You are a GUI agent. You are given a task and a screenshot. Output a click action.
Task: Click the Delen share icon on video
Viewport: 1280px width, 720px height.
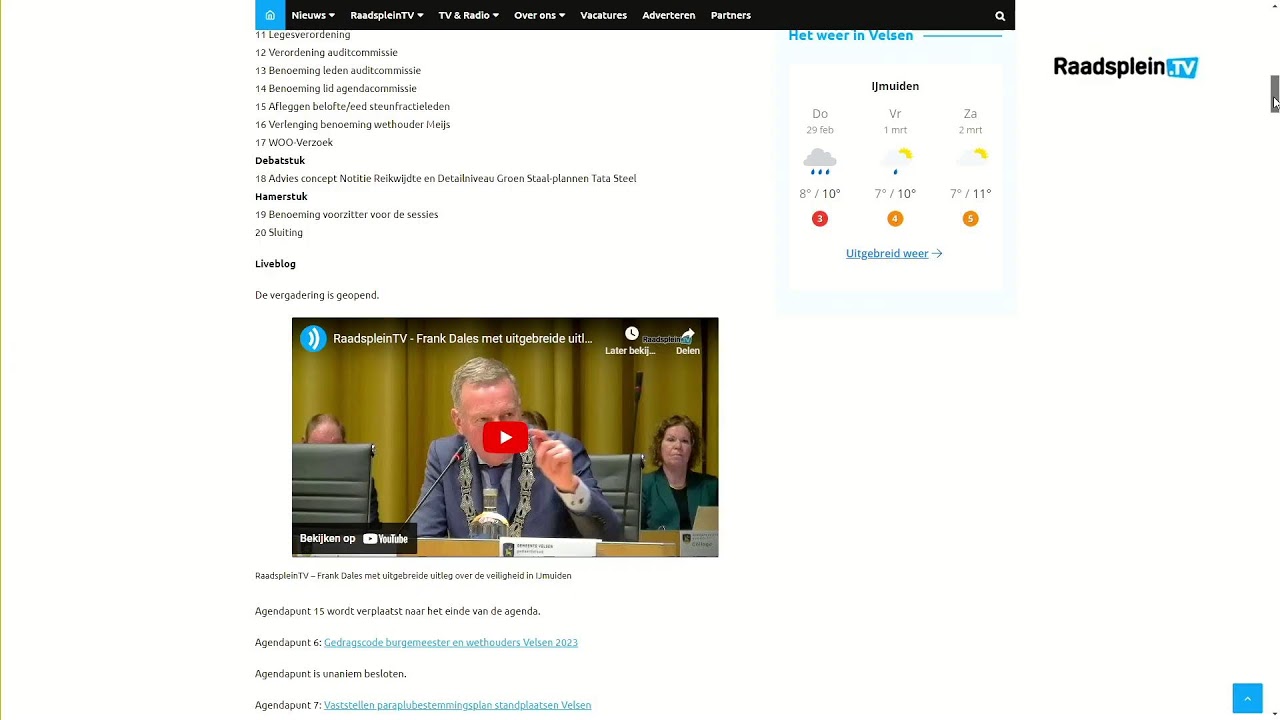pos(688,334)
